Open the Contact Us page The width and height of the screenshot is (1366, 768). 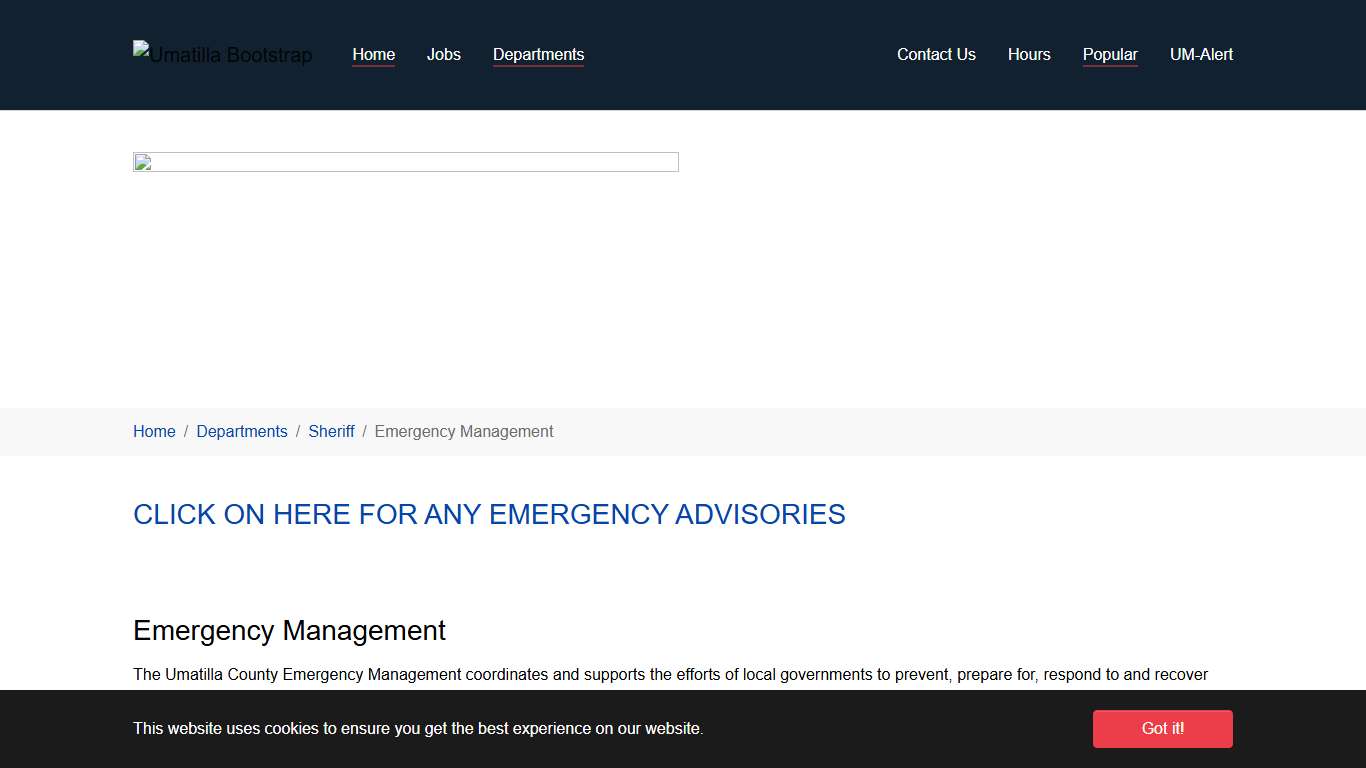click(x=936, y=54)
